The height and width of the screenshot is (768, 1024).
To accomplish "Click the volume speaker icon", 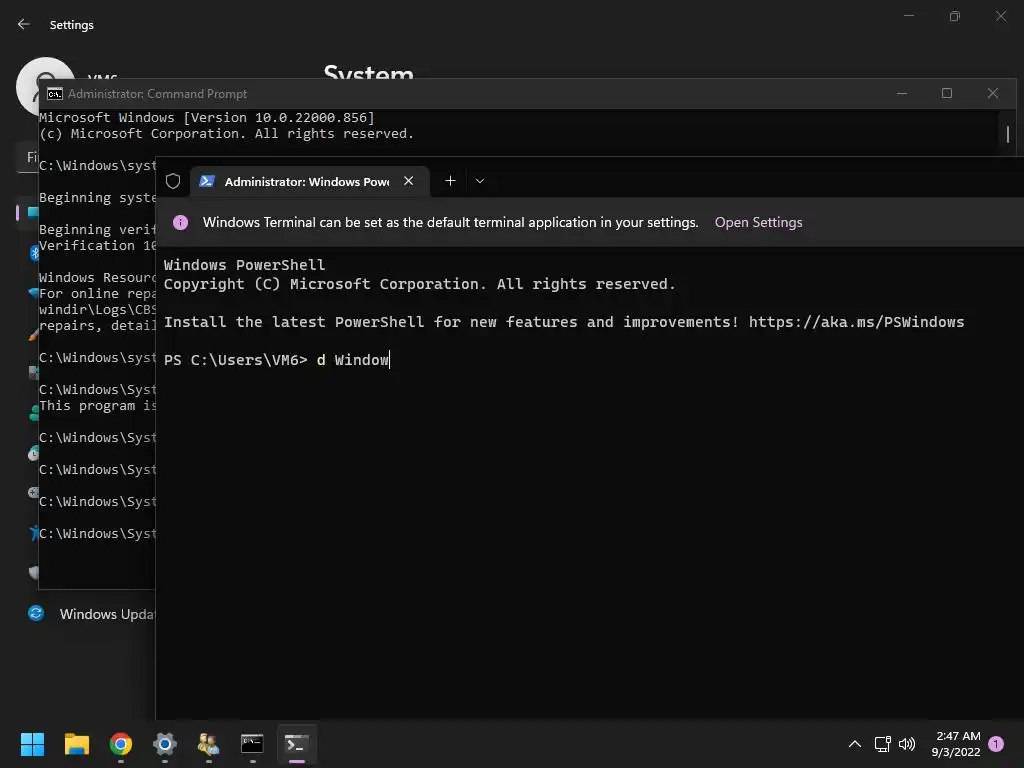I will 907,744.
